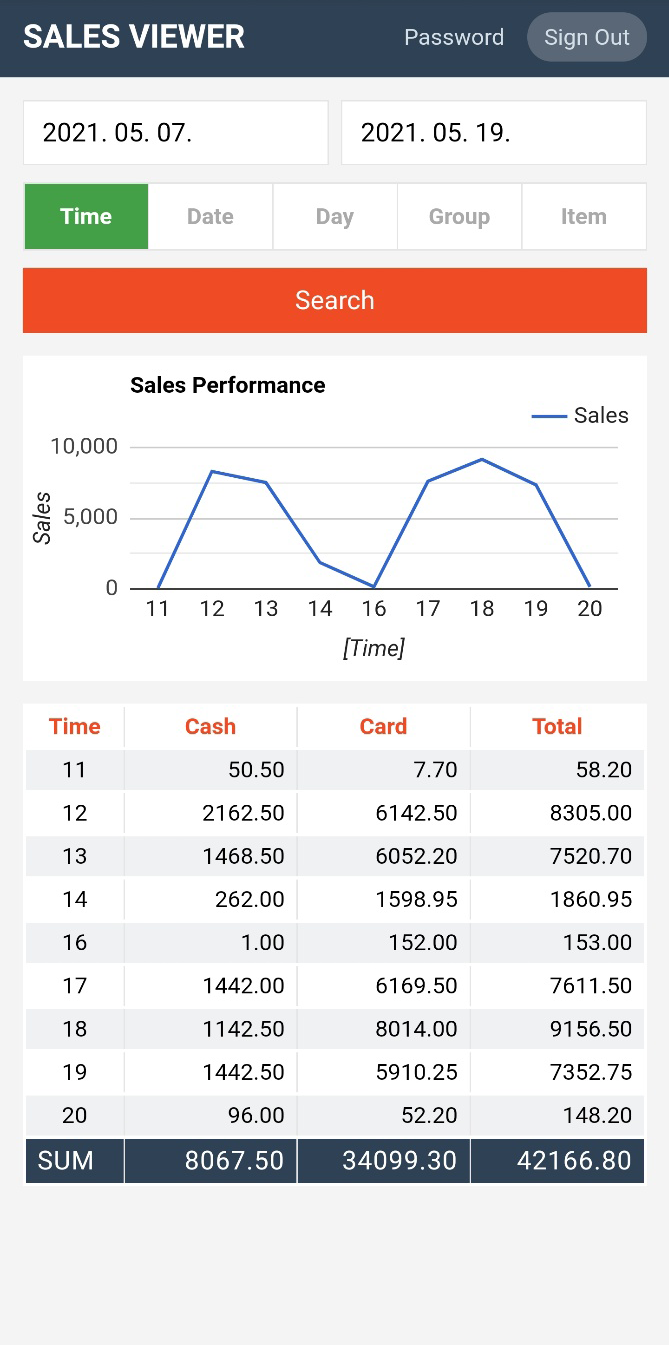Open the end date field 2021. 05. 19.
This screenshot has height=1345, width=669.
point(494,133)
